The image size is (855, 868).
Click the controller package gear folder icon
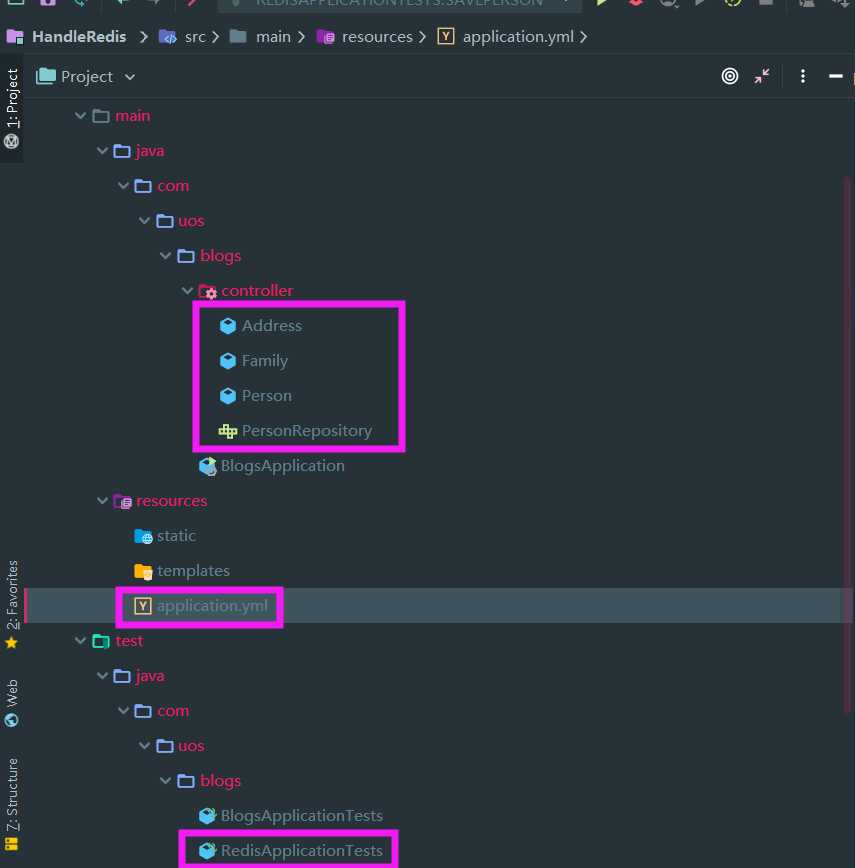point(208,291)
